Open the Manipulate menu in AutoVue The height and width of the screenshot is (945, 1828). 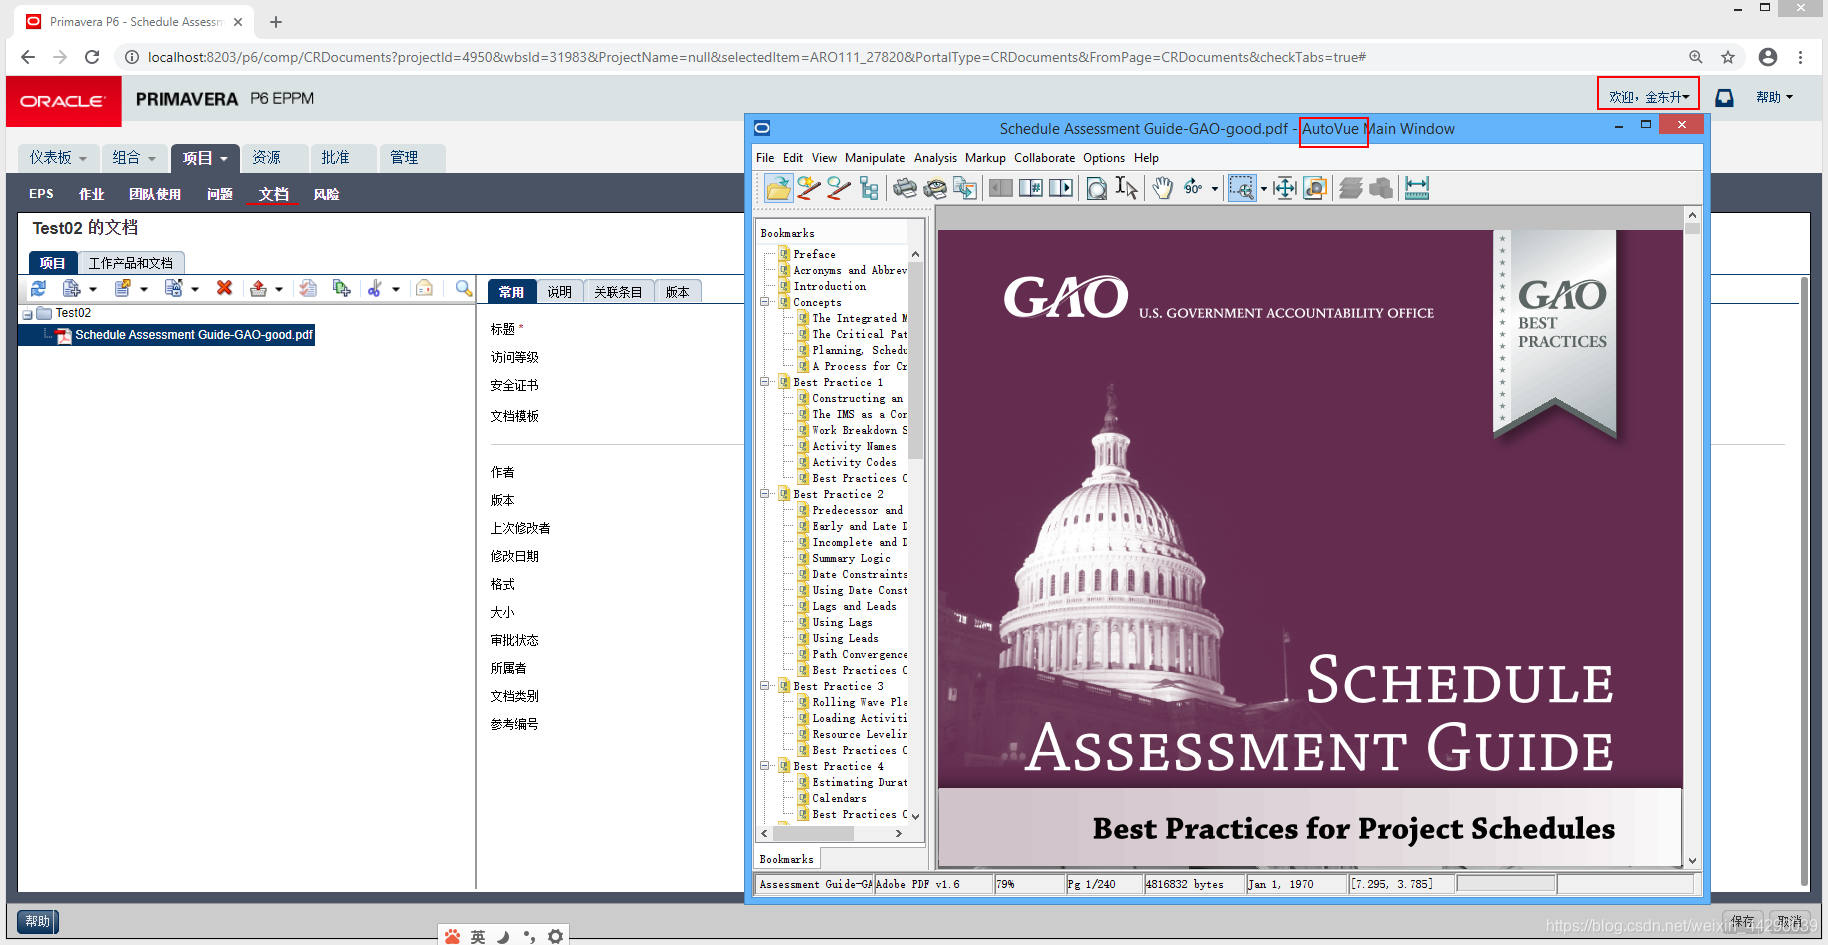click(x=875, y=158)
